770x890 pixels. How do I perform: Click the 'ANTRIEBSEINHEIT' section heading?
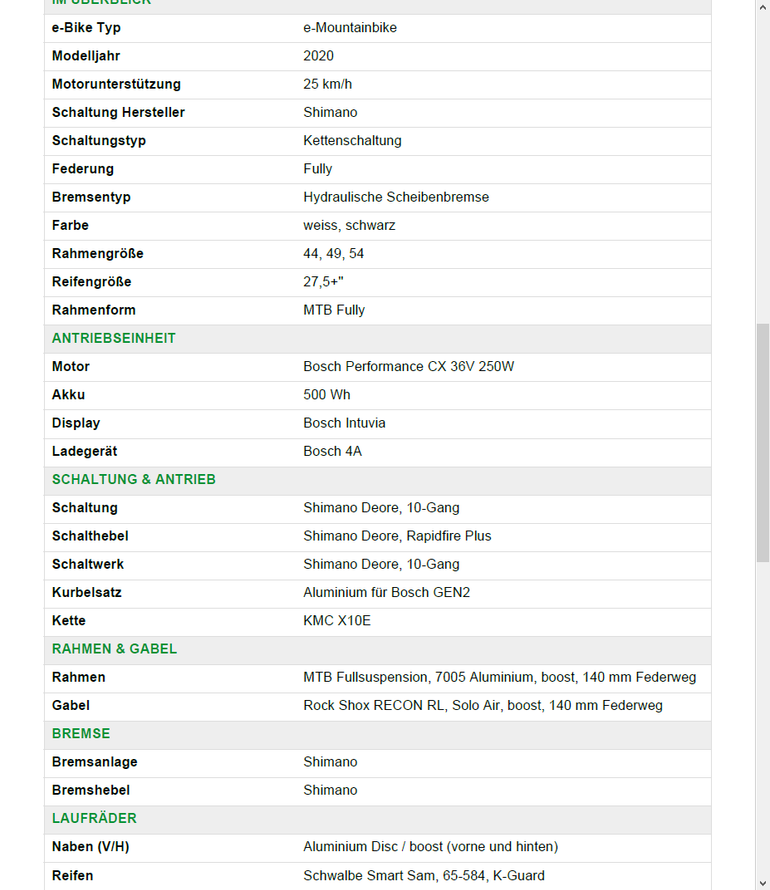[114, 338]
